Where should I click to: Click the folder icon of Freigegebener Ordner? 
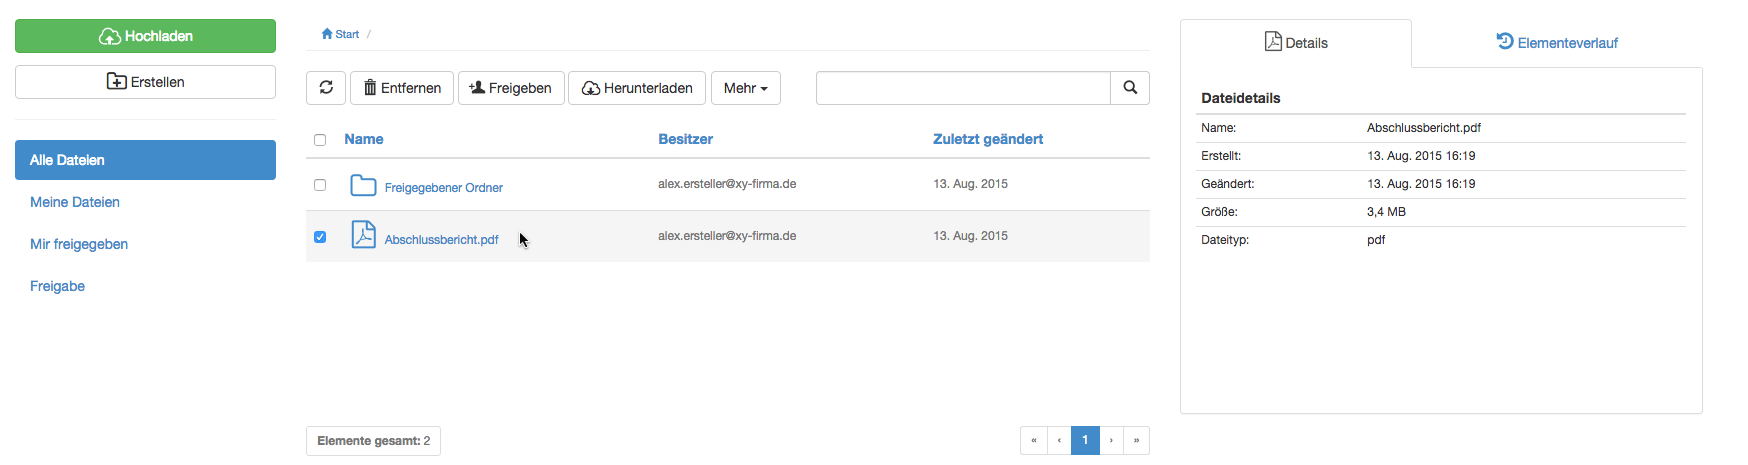[363, 185]
